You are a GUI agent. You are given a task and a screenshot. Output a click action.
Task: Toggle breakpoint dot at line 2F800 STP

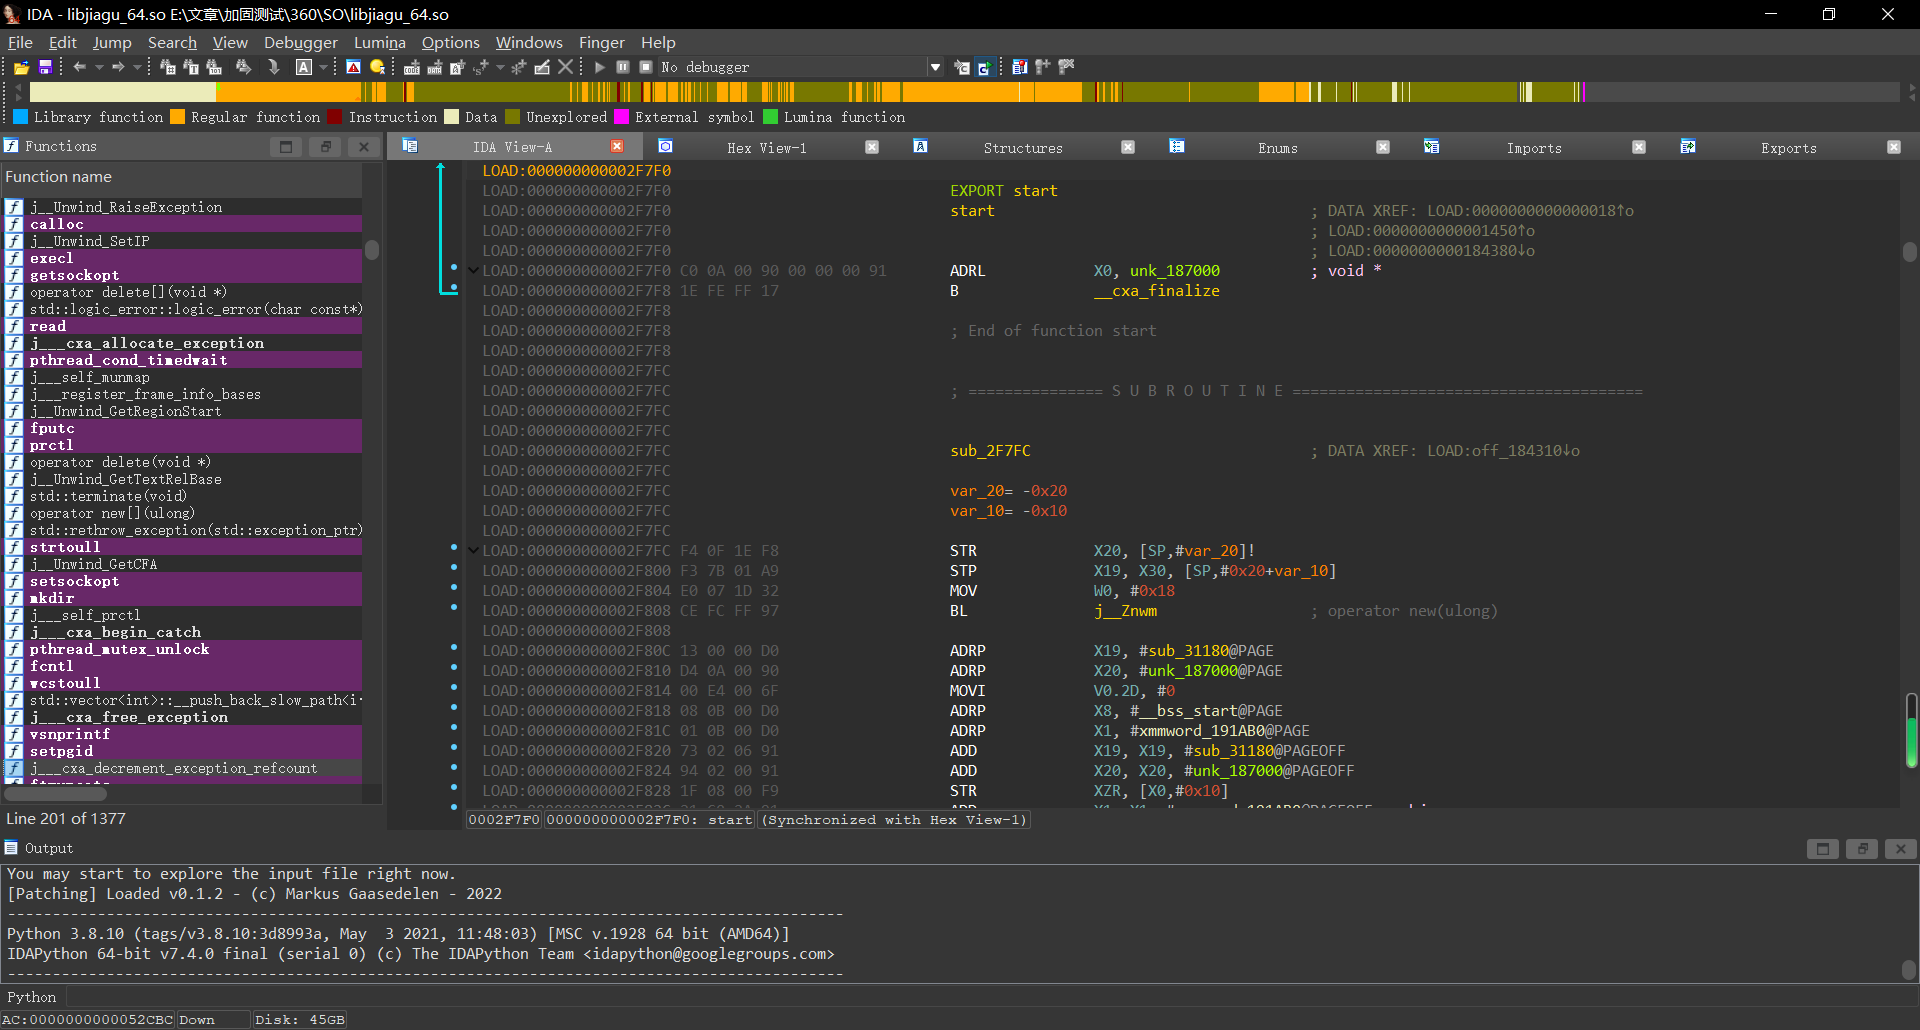click(454, 568)
